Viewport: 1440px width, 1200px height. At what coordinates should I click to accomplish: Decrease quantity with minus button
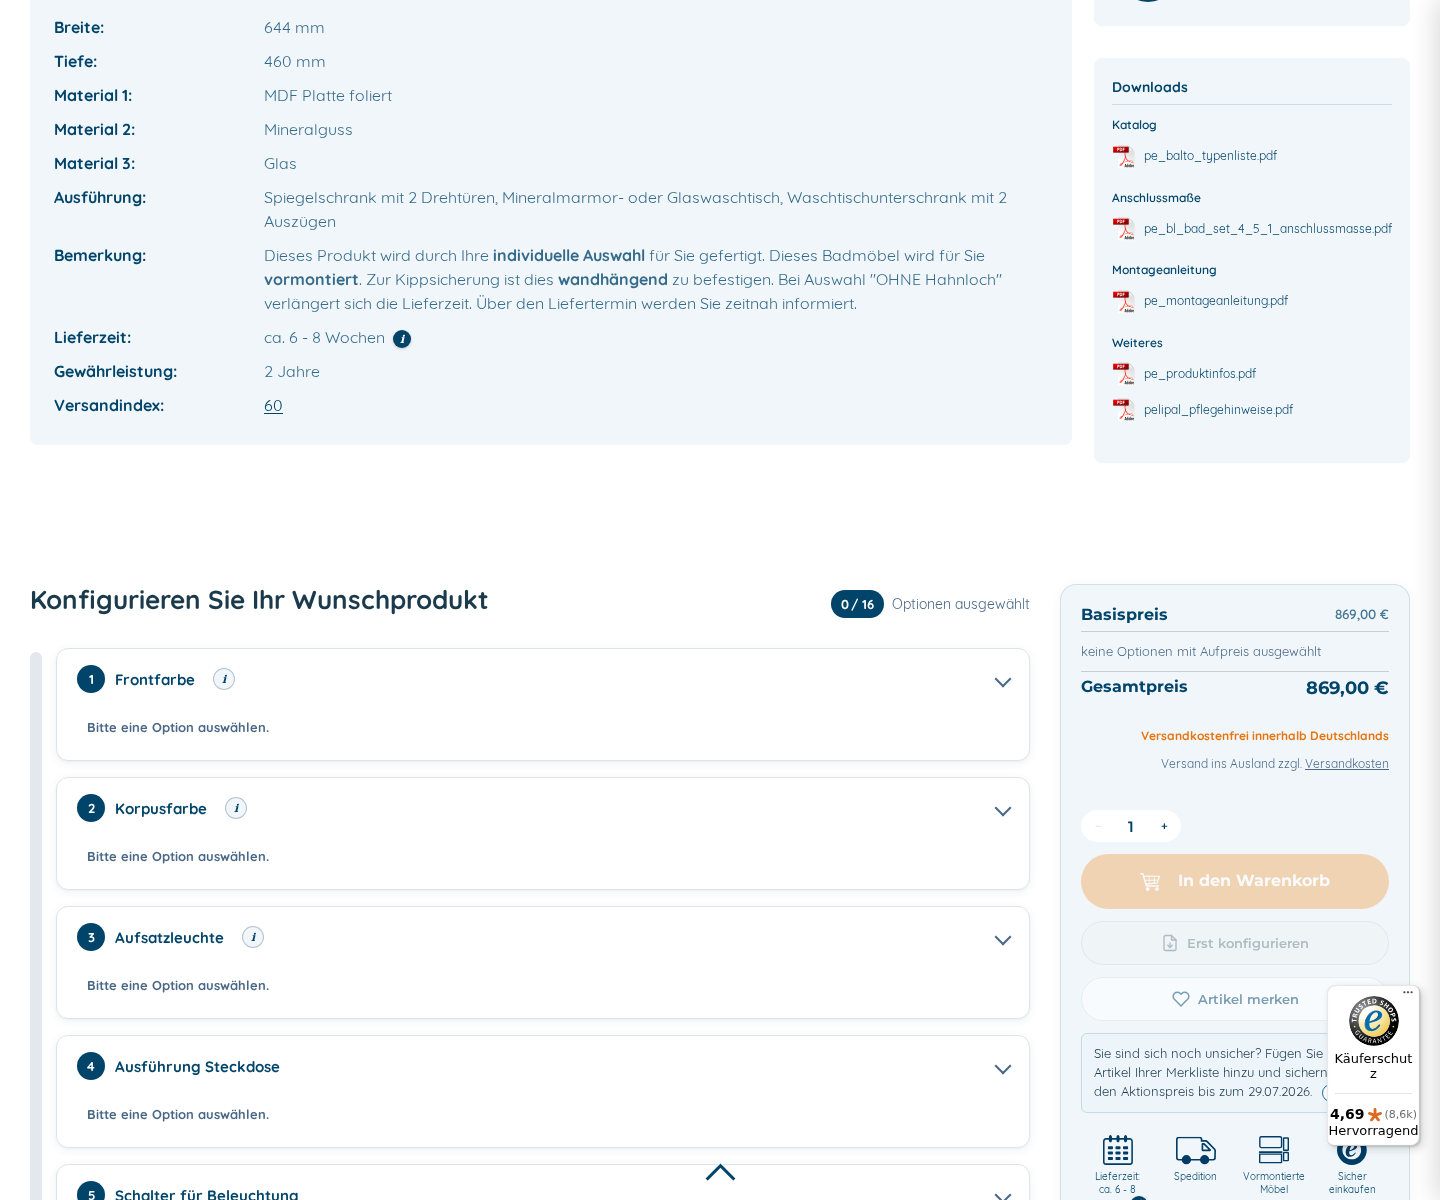click(1098, 826)
